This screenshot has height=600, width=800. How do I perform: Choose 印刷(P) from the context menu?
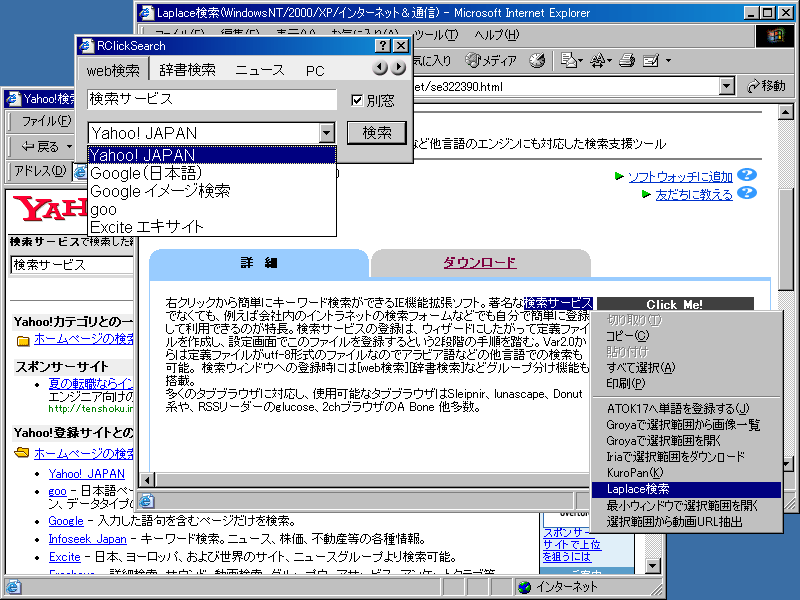pyautogui.click(x=686, y=383)
